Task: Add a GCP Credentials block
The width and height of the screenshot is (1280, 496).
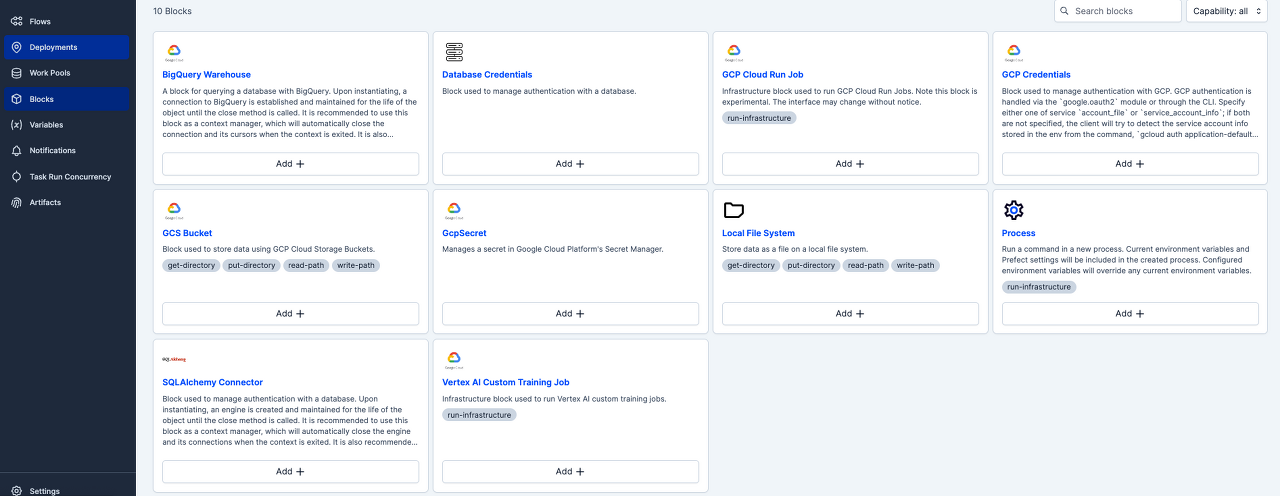Action: point(1130,164)
